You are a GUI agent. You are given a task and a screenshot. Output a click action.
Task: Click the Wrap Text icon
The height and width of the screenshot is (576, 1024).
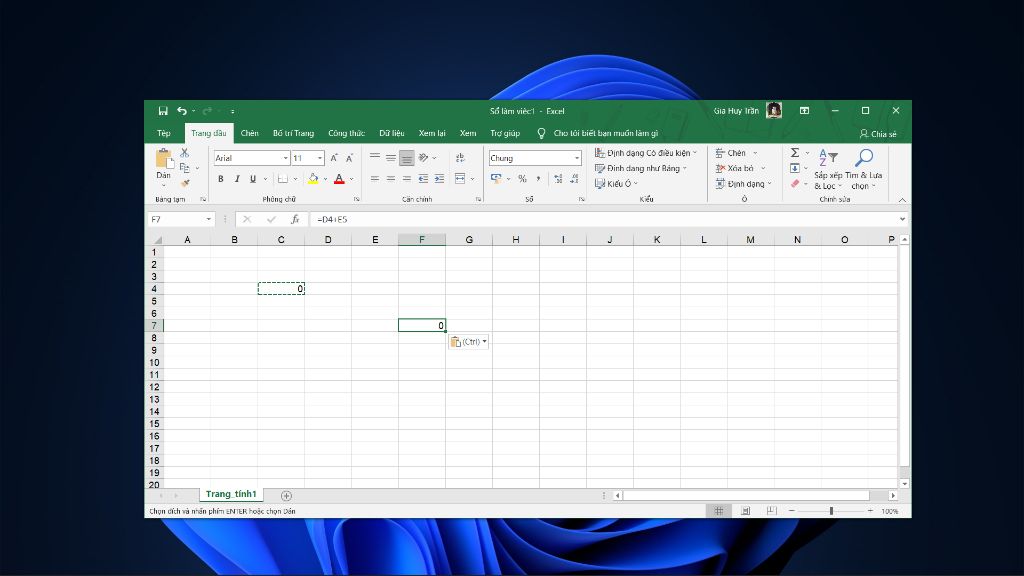click(460, 158)
